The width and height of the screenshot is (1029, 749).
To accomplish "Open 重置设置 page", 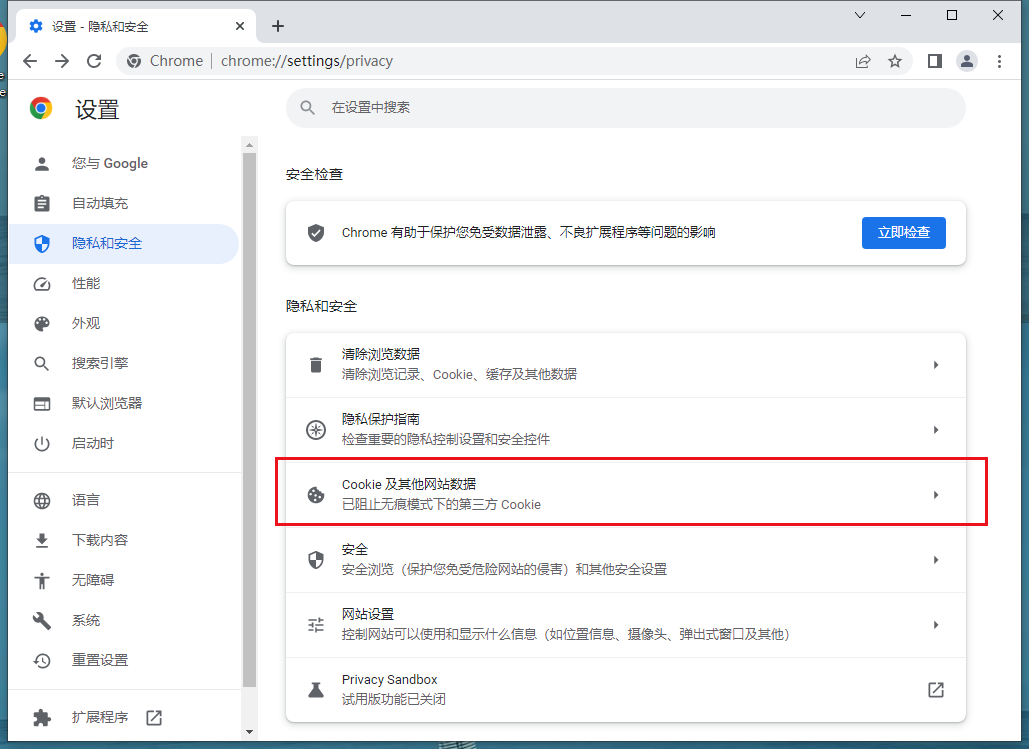I will pyautogui.click(x=123, y=660).
